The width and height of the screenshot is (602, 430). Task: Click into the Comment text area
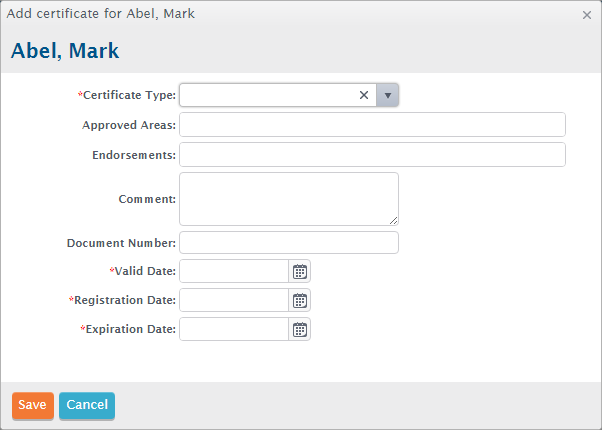(289, 199)
